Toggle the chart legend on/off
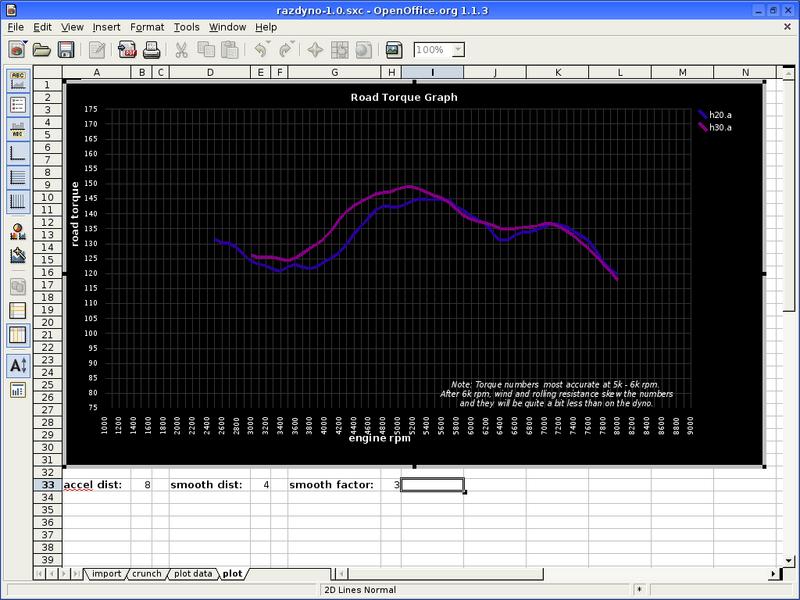 click(17, 104)
